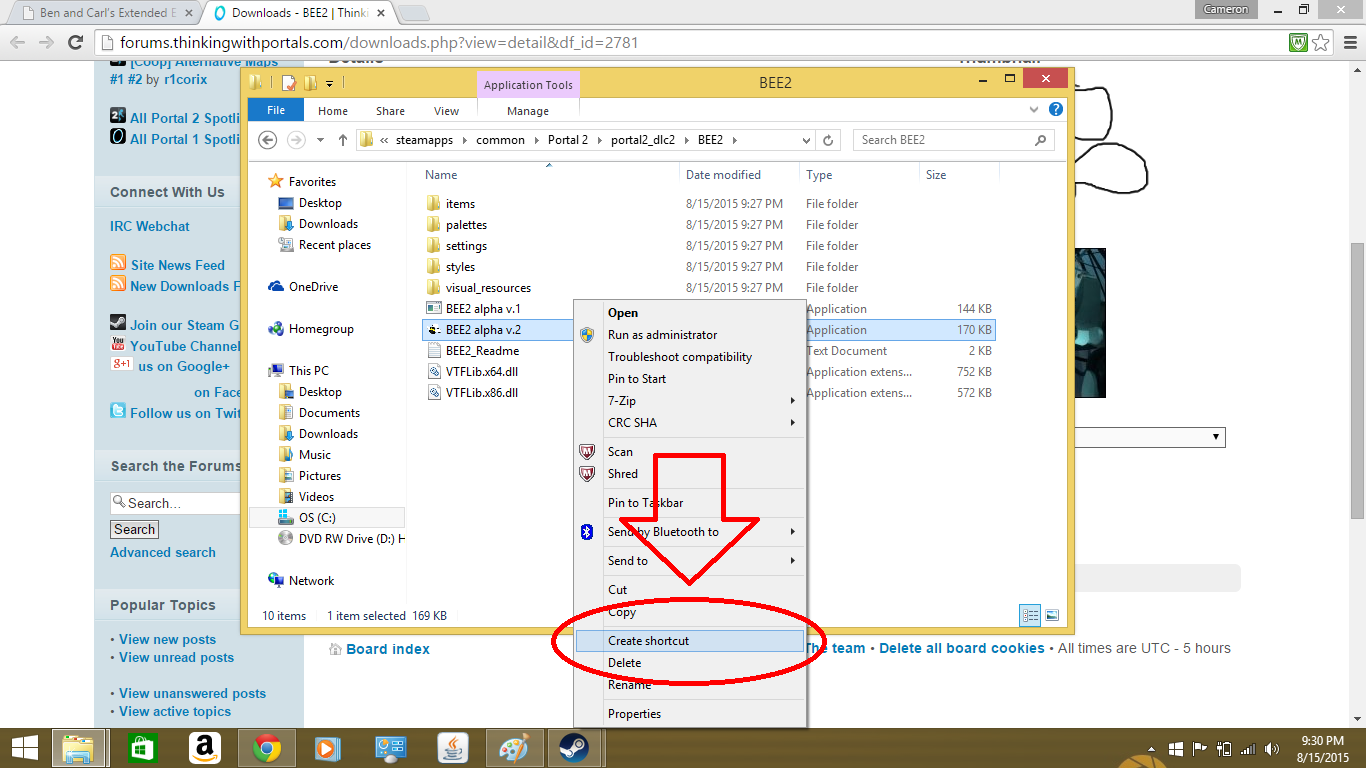The image size is (1366, 768).
Task: Refresh the BEE2 folder listing
Action: 828,140
